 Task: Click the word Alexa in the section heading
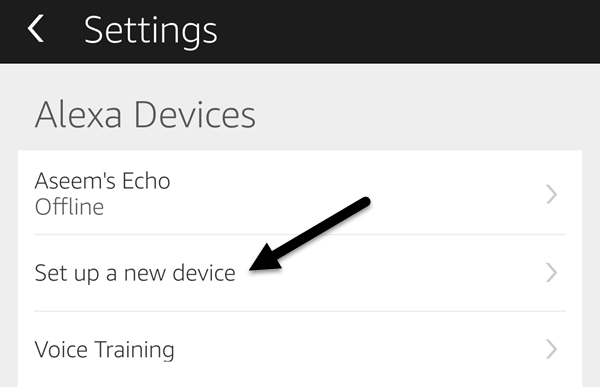click(x=78, y=114)
